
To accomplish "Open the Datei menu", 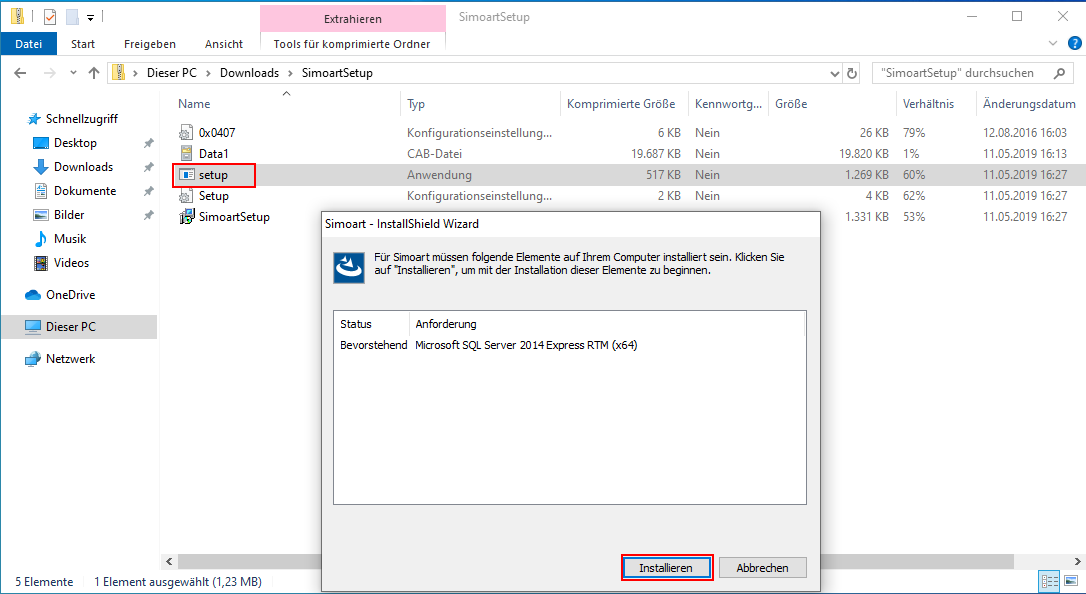I will click(29, 44).
